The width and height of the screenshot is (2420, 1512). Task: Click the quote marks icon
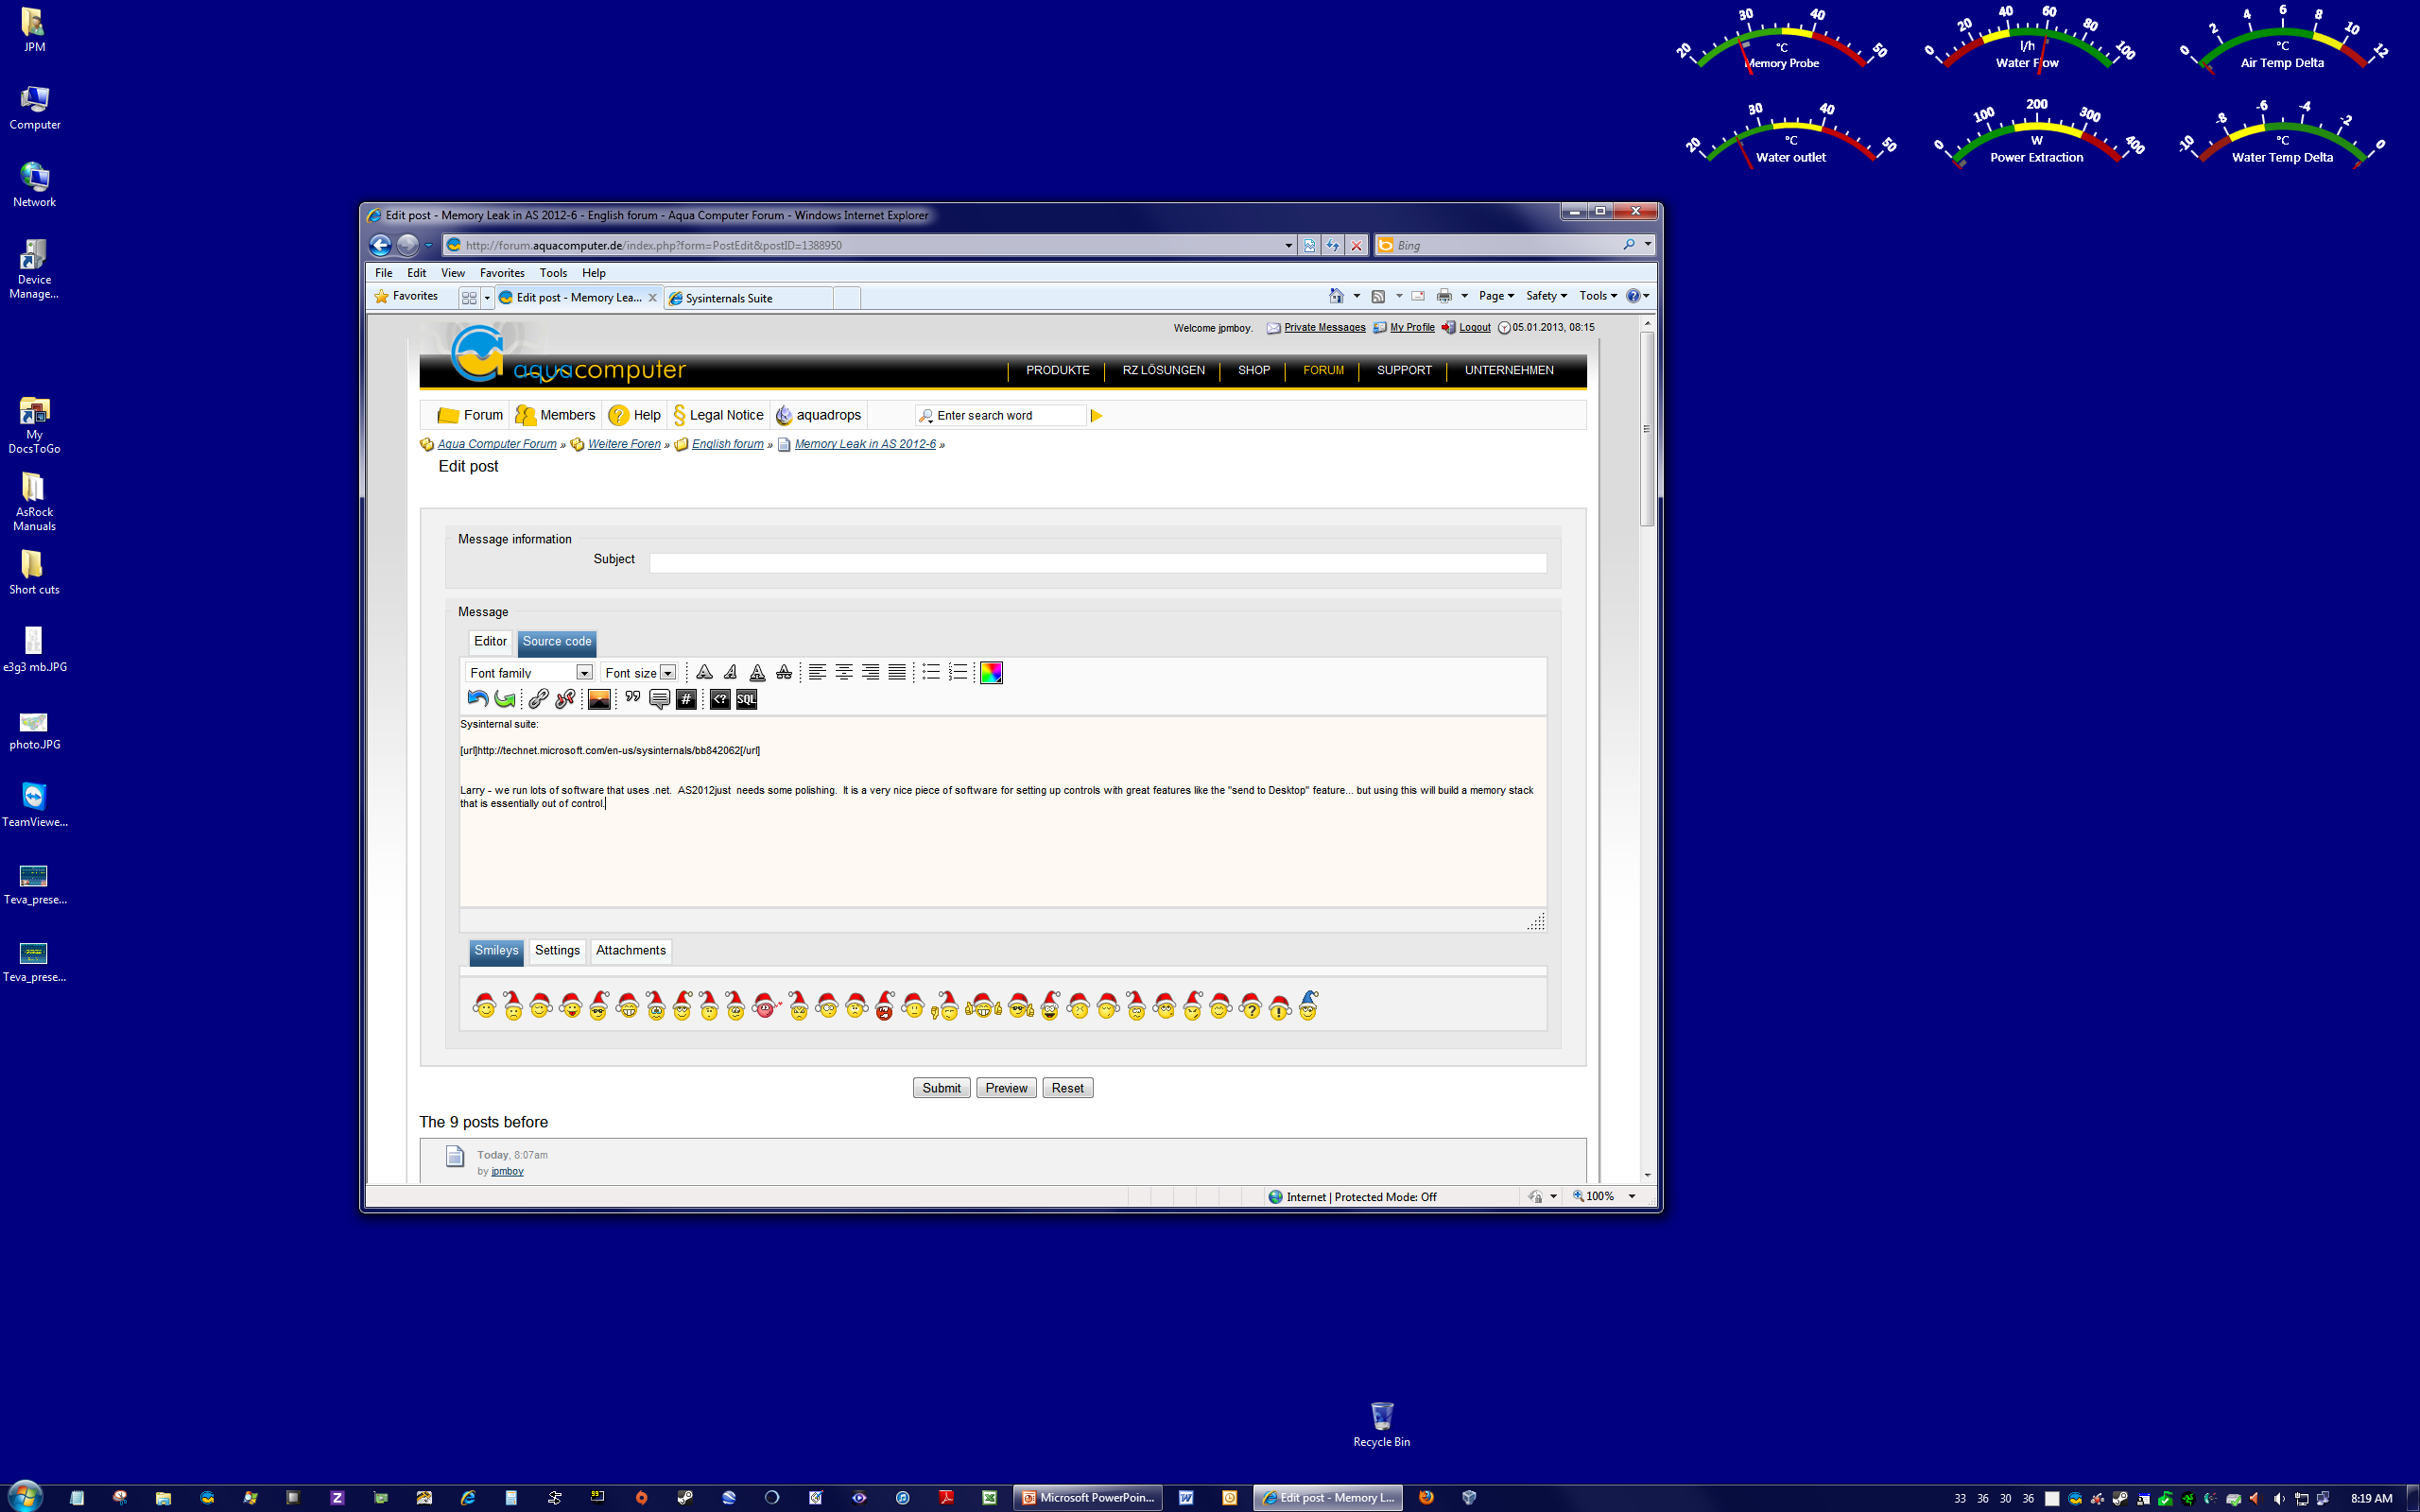pyautogui.click(x=632, y=699)
